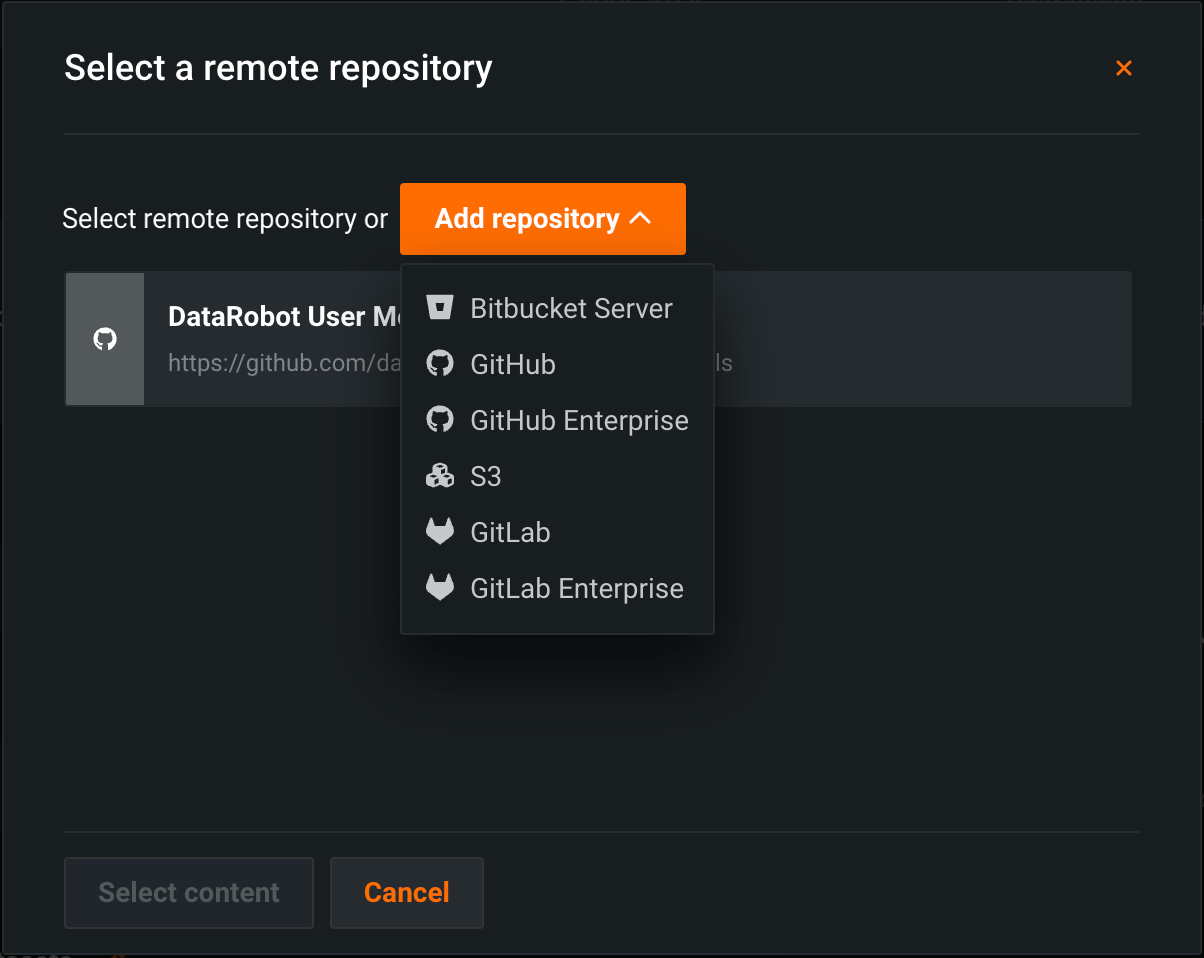The image size is (1204, 958).
Task: Click the GitHub octocat icon beside GitHub option
Action: [439, 364]
